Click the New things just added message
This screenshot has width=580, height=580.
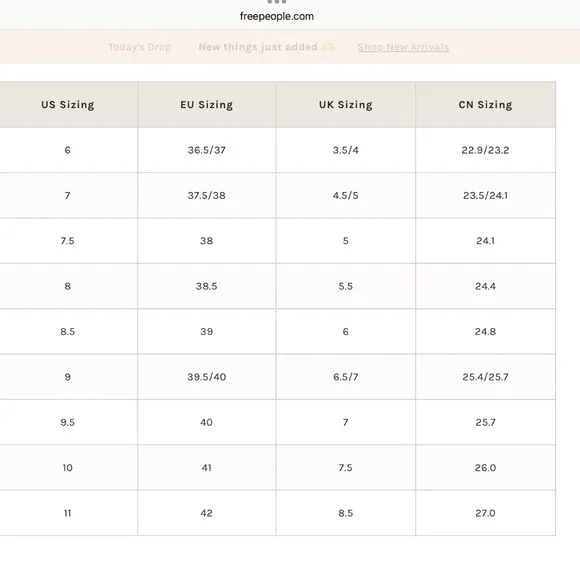[258, 47]
